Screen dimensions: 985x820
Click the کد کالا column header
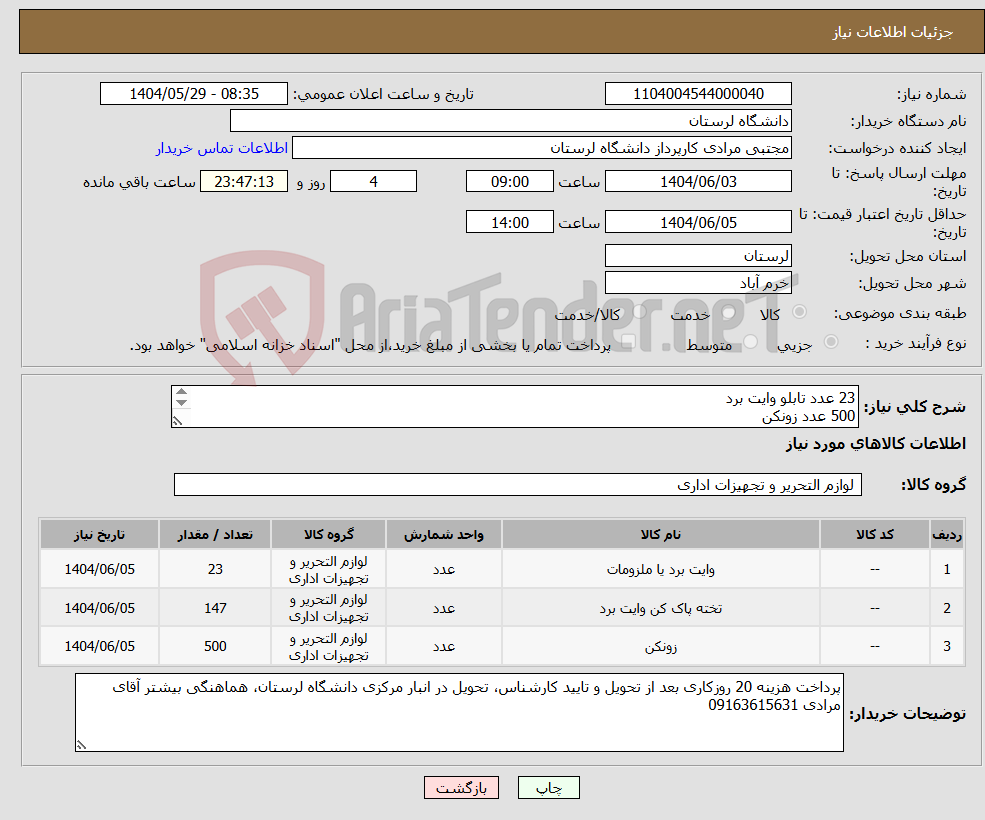point(874,534)
